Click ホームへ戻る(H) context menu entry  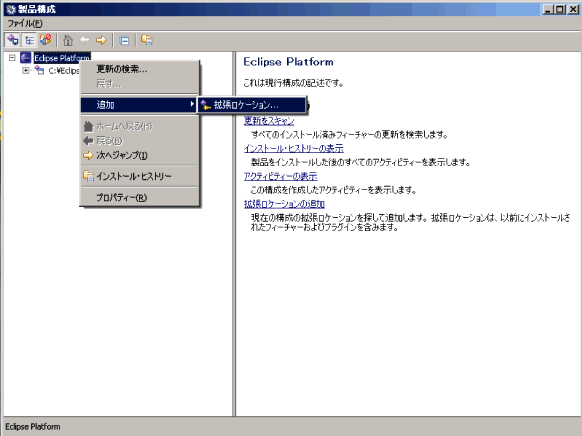[x=140, y=126]
